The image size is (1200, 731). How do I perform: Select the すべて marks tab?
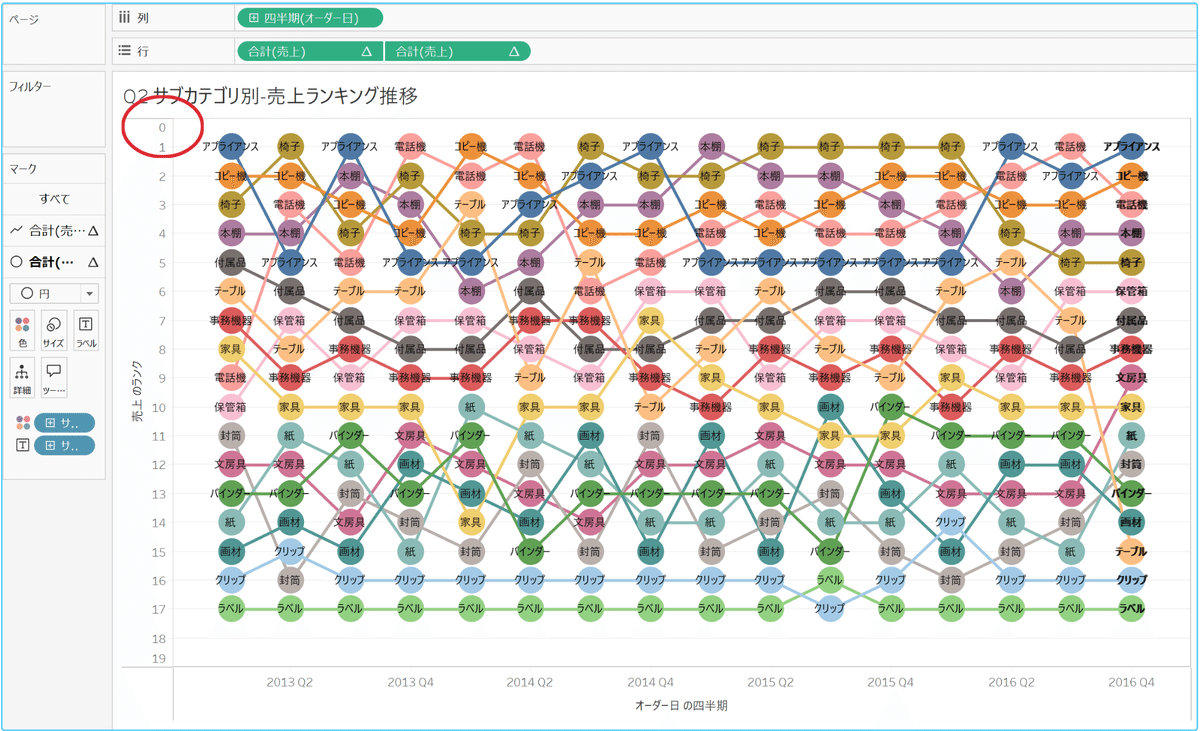[x=54, y=199]
